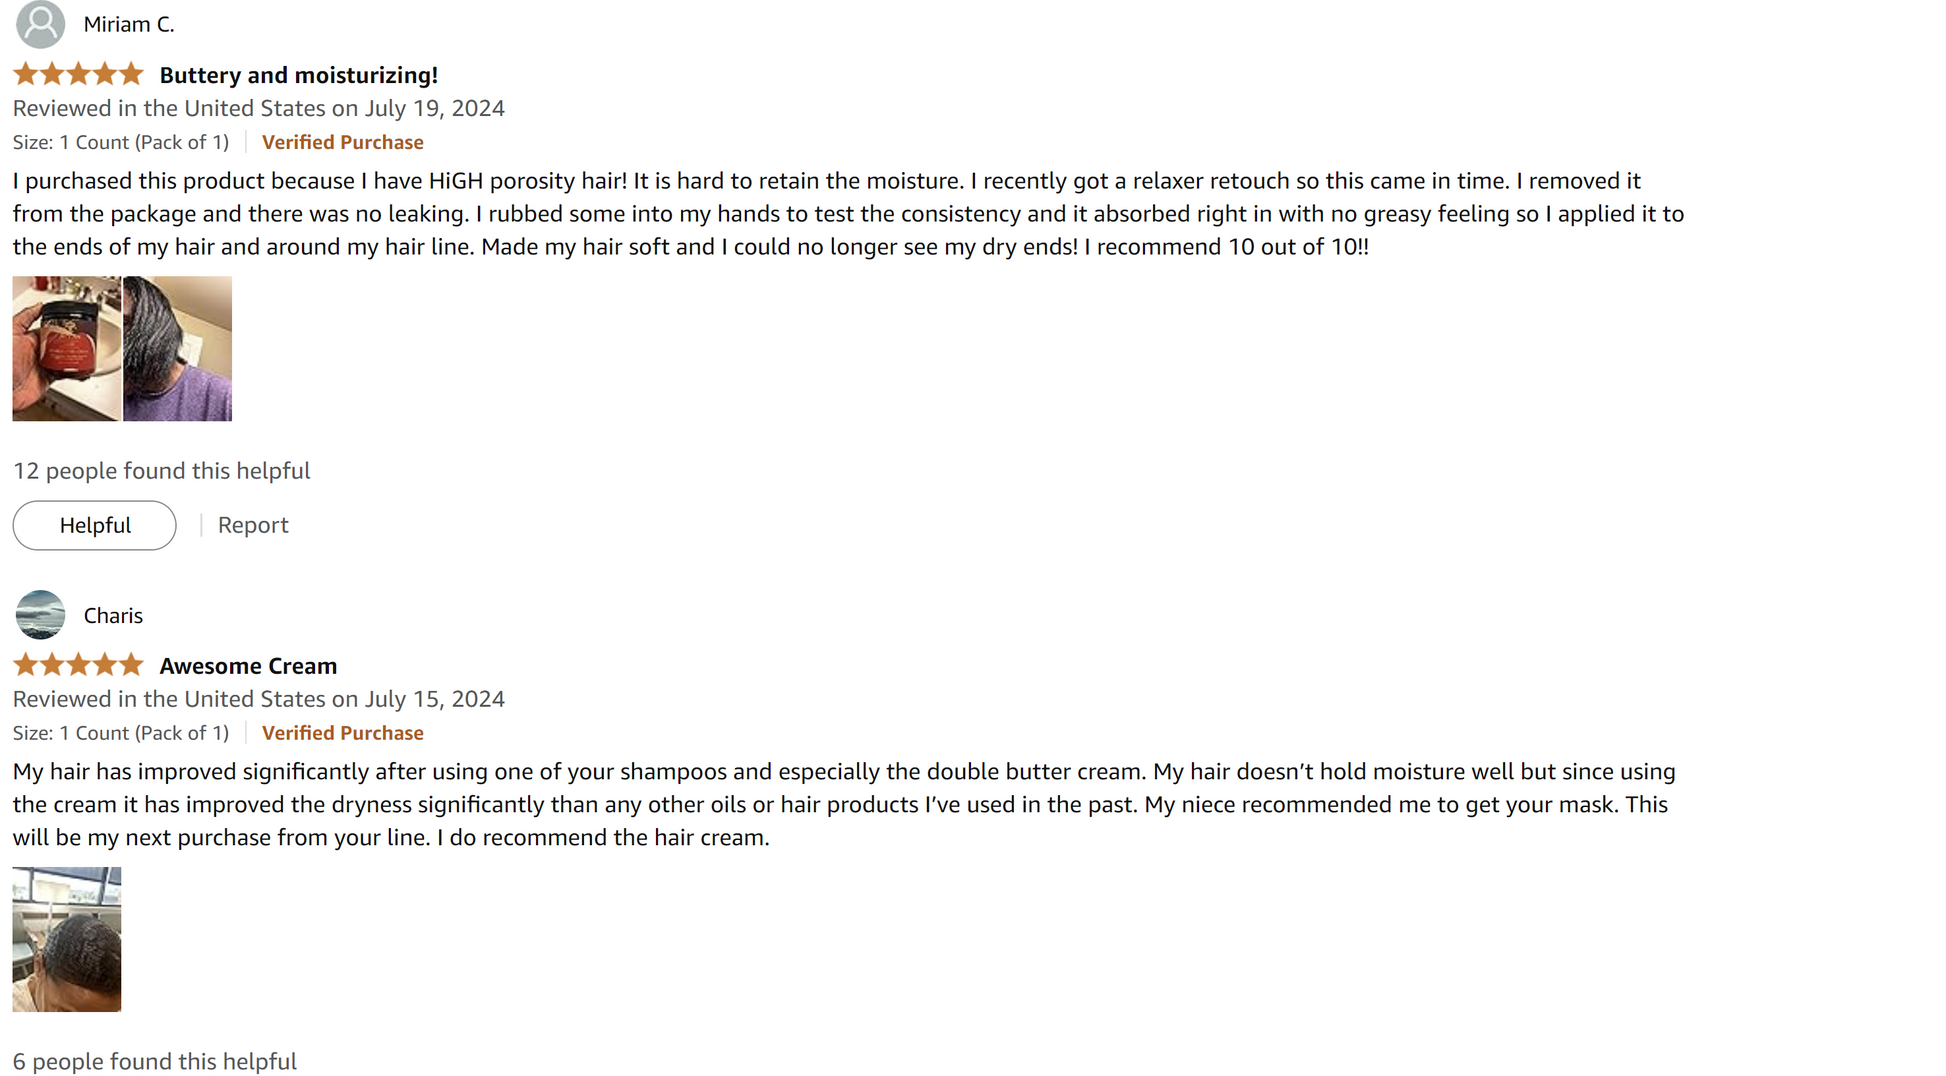The image size is (1946, 1076).
Task: Open the hair photo with purple shirt
Action: pos(178,349)
